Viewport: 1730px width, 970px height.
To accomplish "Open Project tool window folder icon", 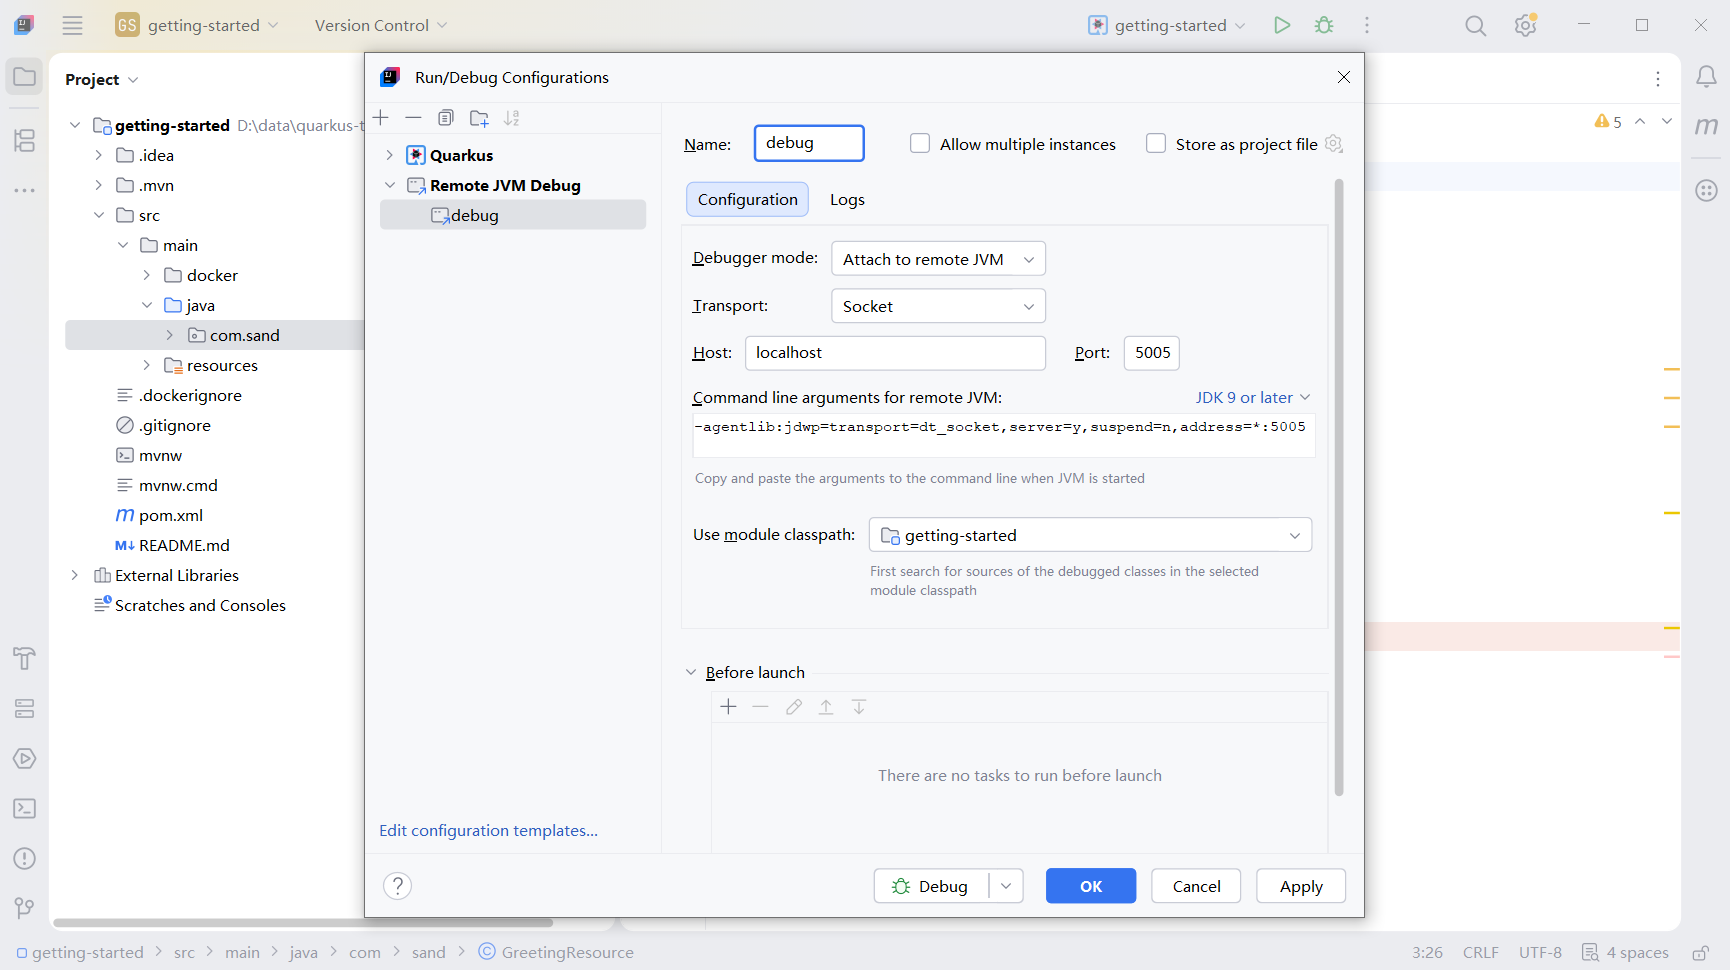I will 24,77.
